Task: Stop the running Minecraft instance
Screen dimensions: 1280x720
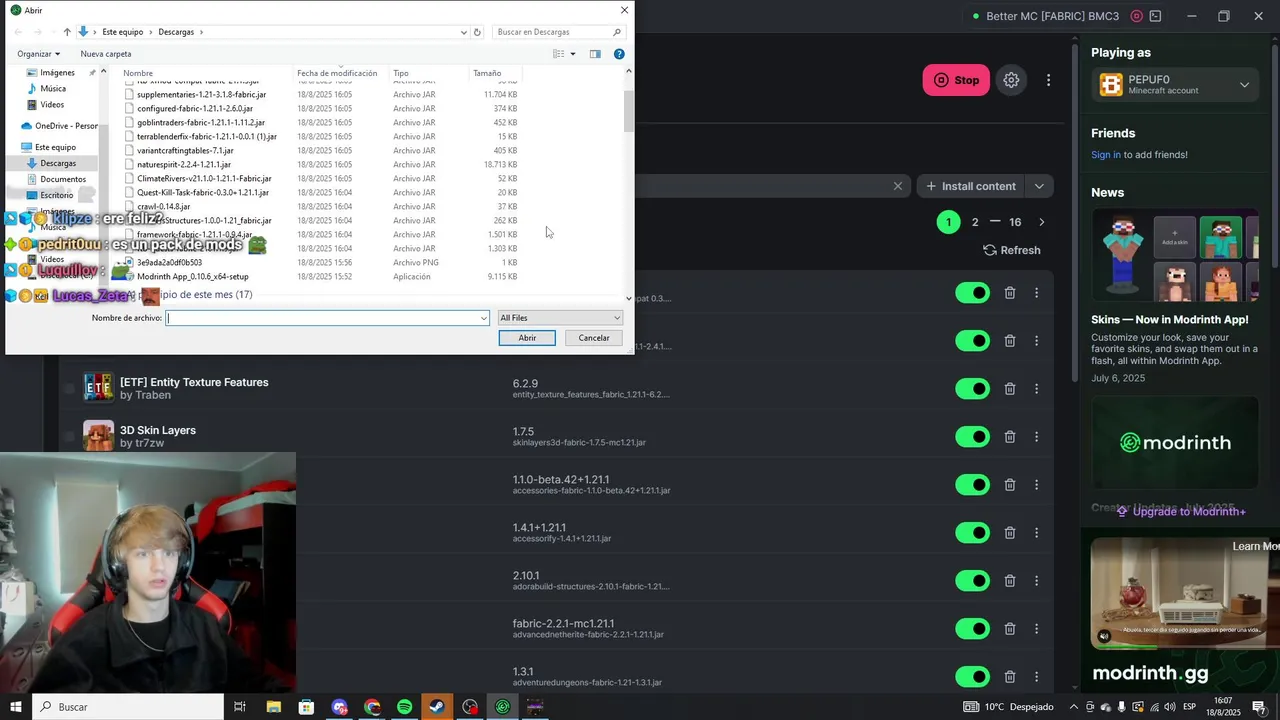Action: [x=956, y=80]
